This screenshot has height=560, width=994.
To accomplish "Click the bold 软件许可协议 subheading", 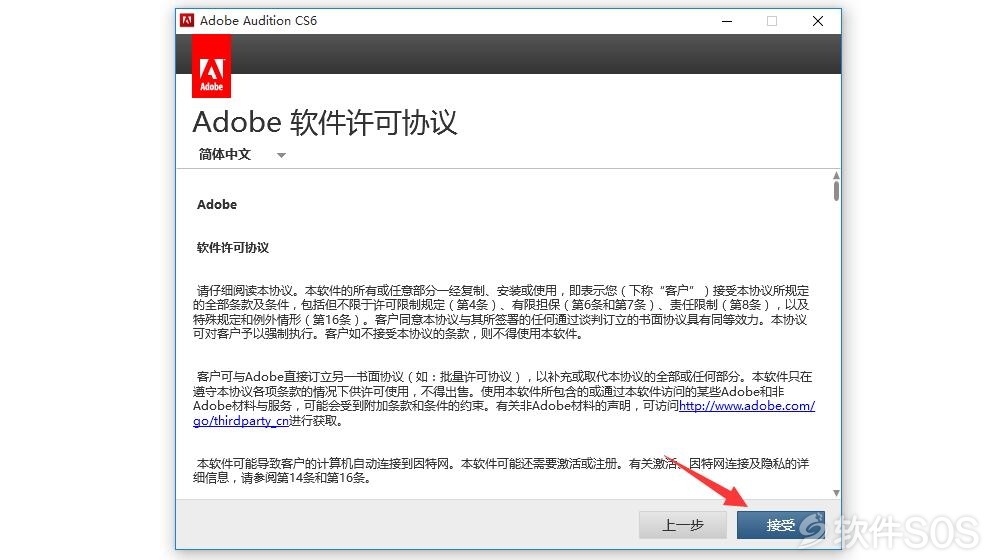I will (x=233, y=247).
